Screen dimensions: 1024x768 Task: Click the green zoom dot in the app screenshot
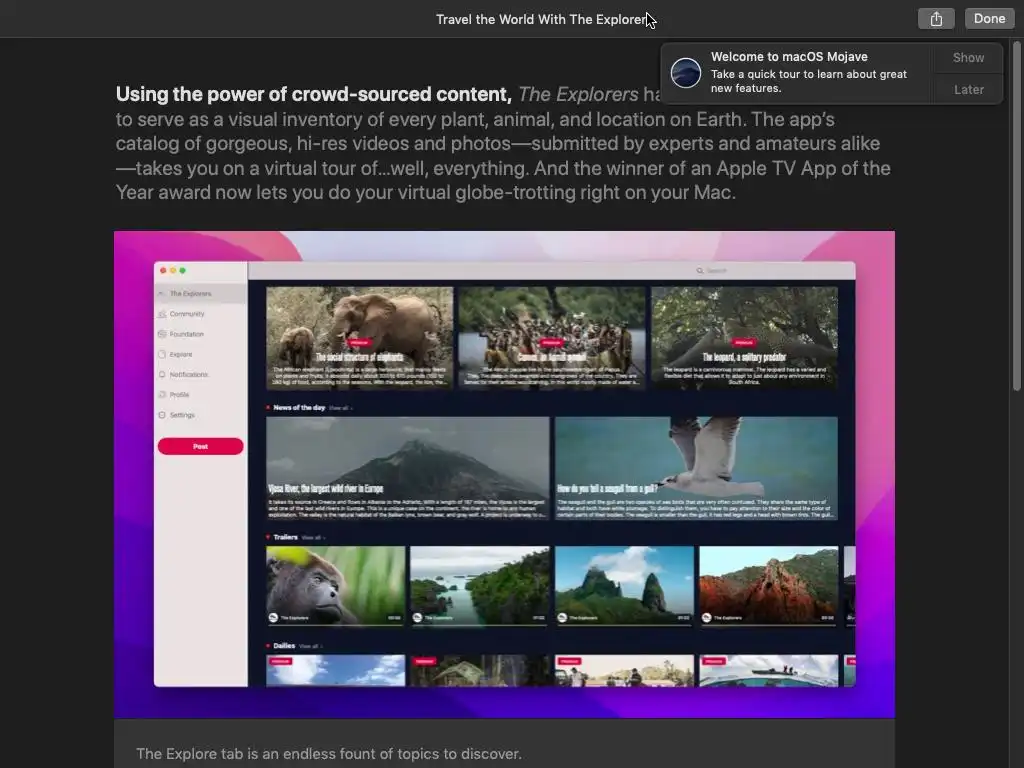click(183, 270)
